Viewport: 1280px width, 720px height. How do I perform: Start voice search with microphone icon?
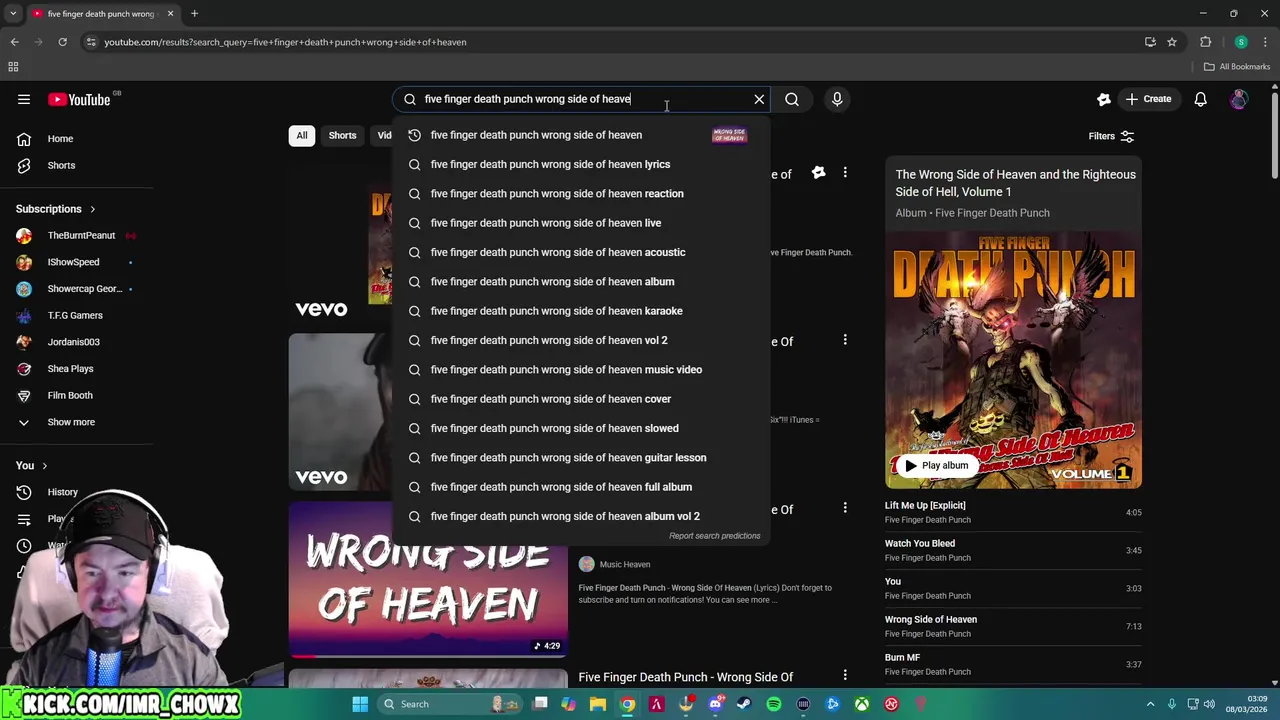coord(837,99)
